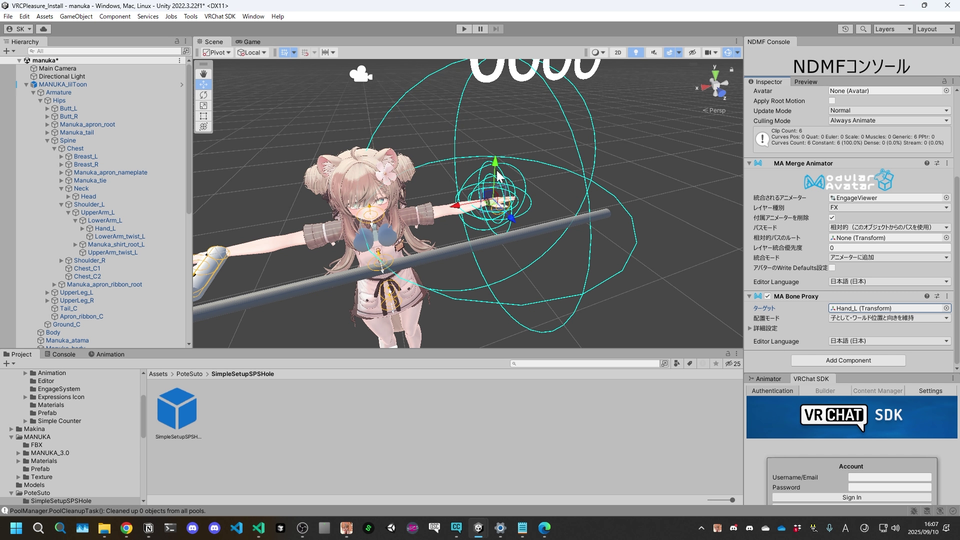This screenshot has width=960, height=540.
Task: Open the Hand_L target object picker
Action: [946, 308]
